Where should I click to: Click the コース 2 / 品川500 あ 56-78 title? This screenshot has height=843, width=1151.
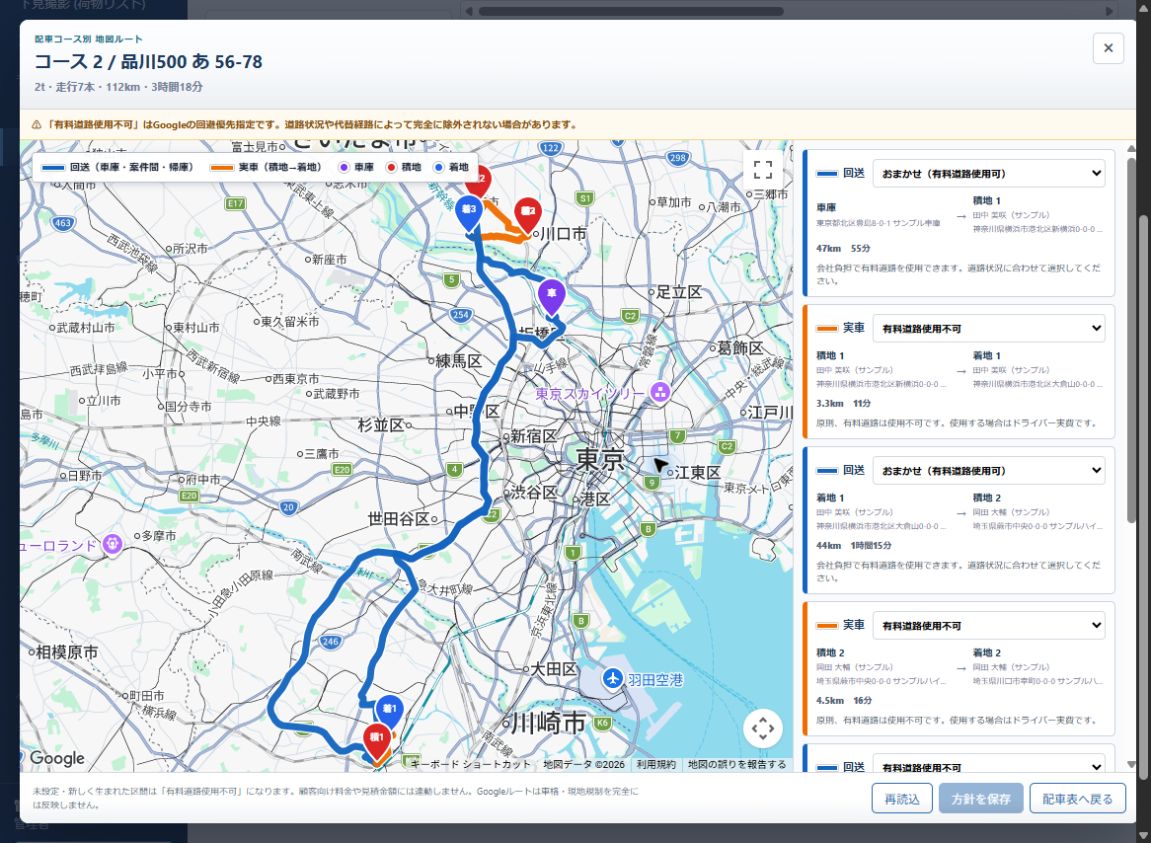(x=148, y=62)
